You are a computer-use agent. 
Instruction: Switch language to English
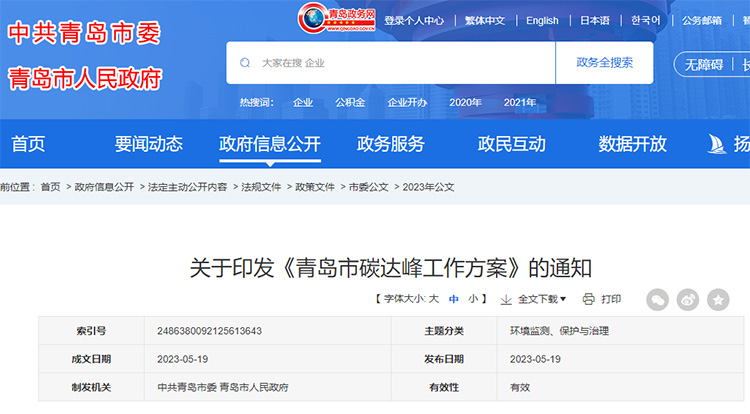pyautogui.click(x=542, y=20)
